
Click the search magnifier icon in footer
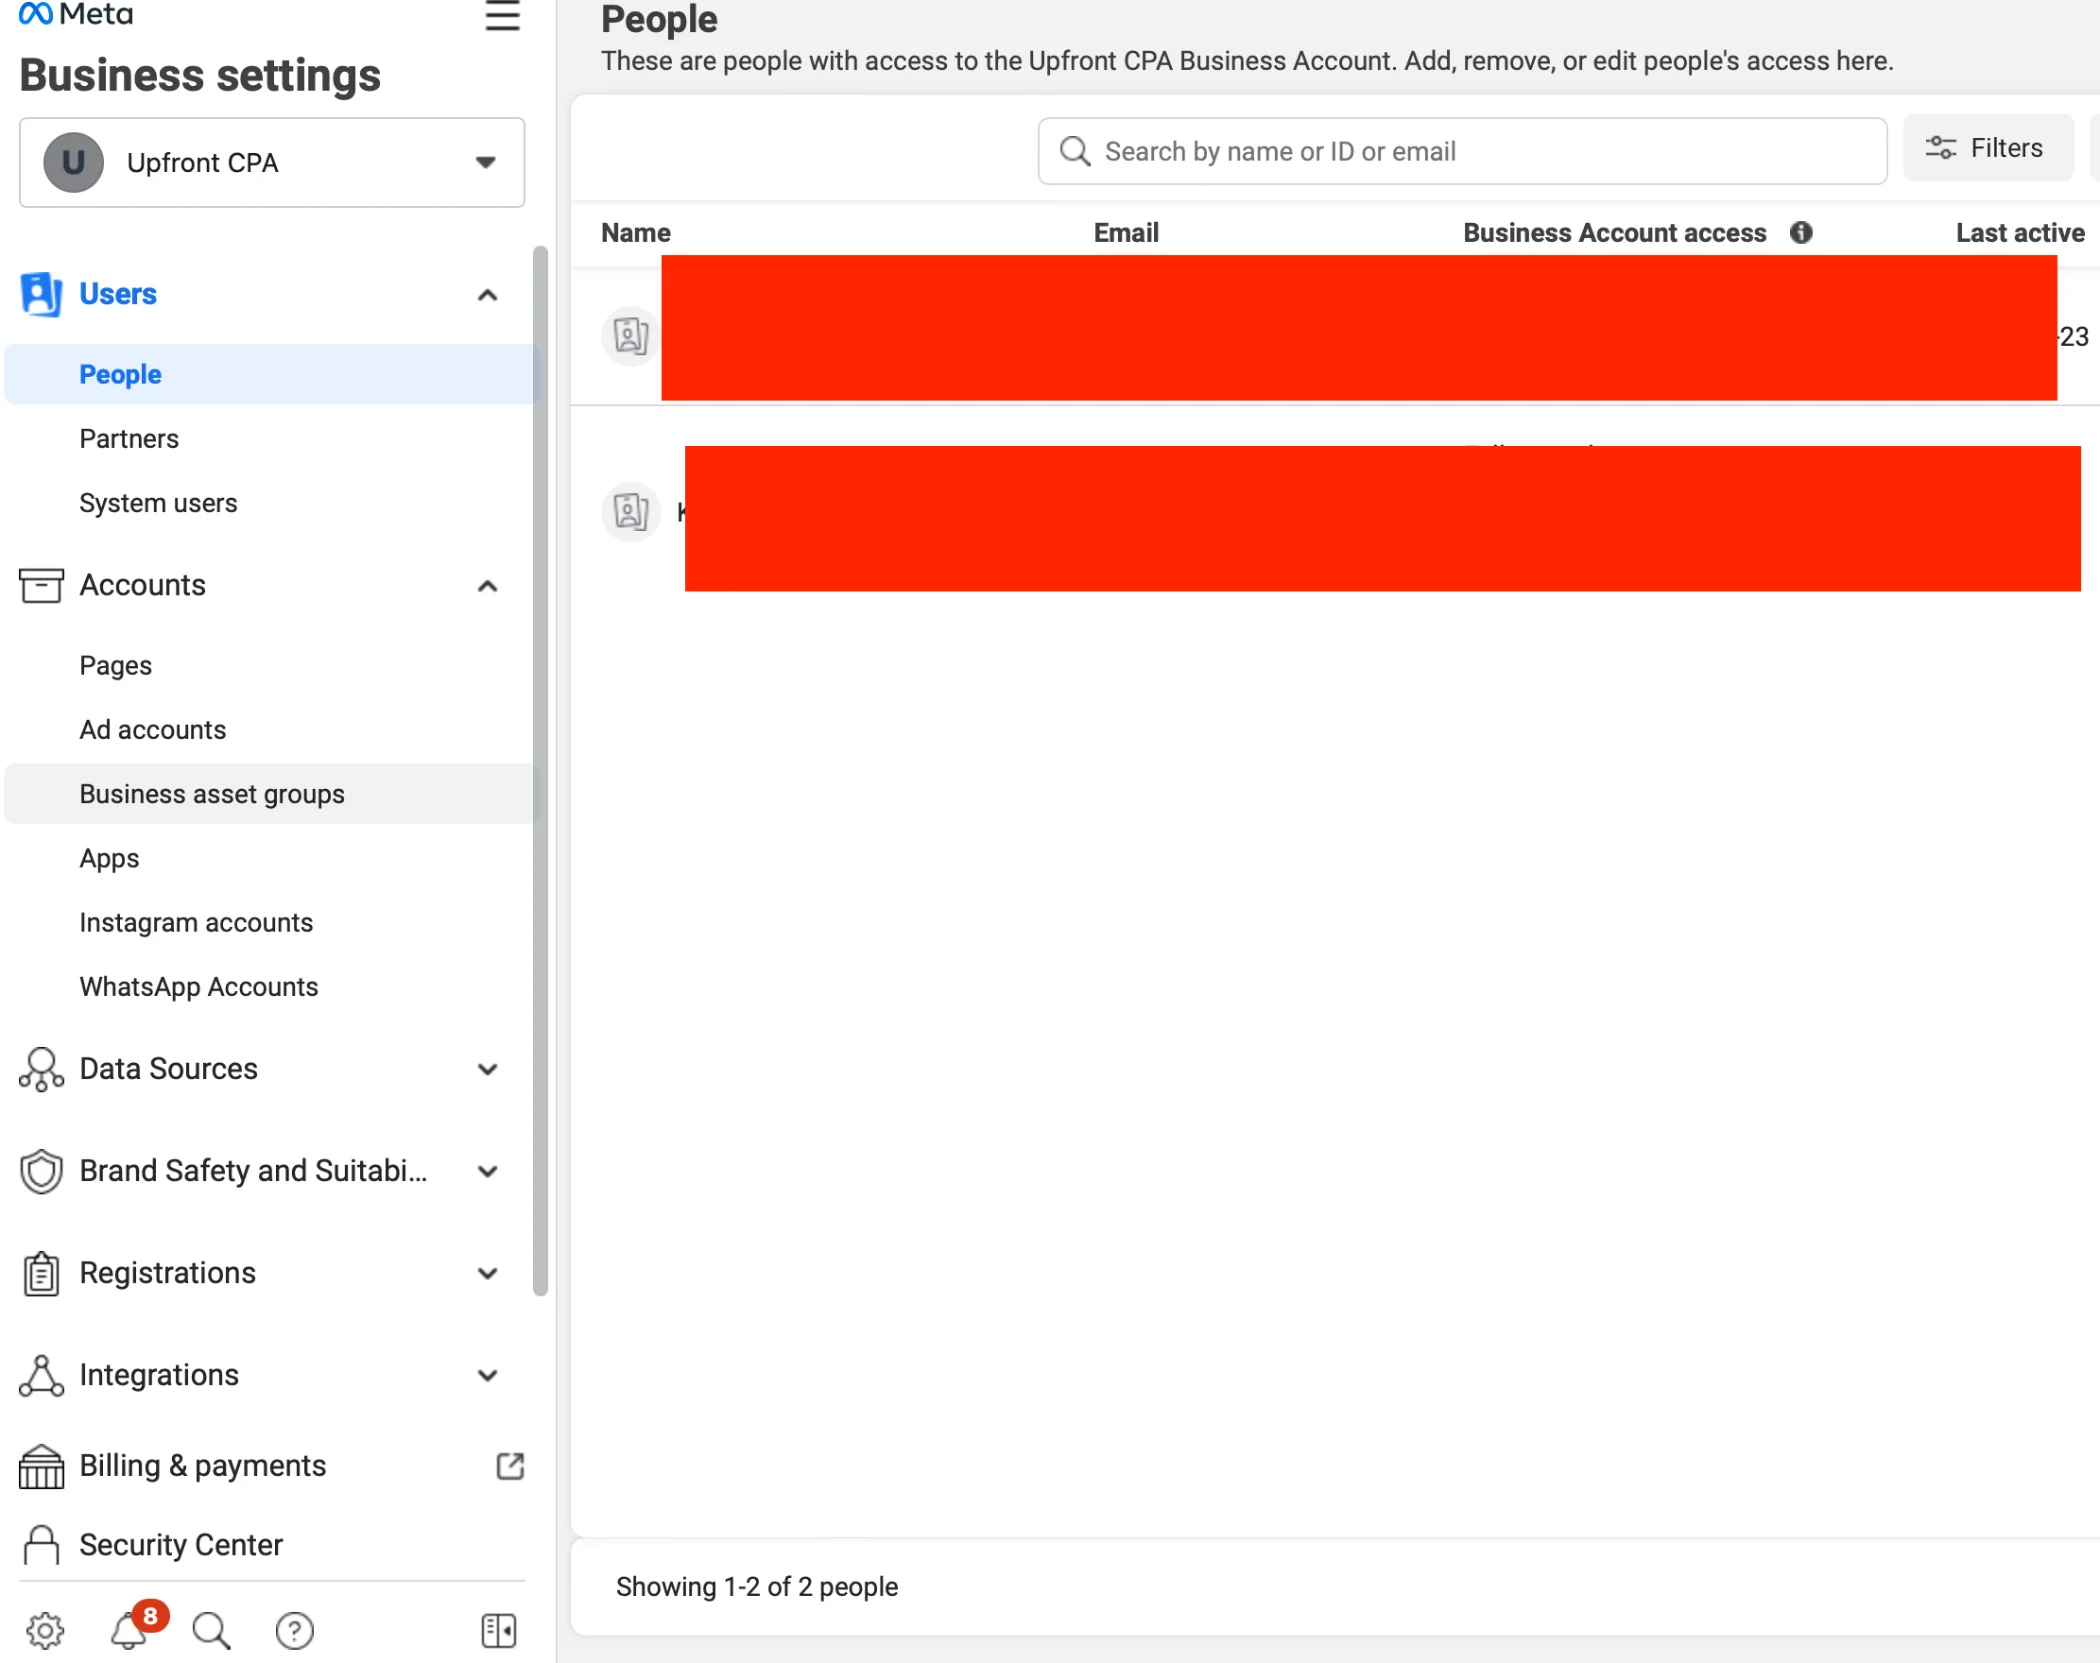(x=211, y=1631)
